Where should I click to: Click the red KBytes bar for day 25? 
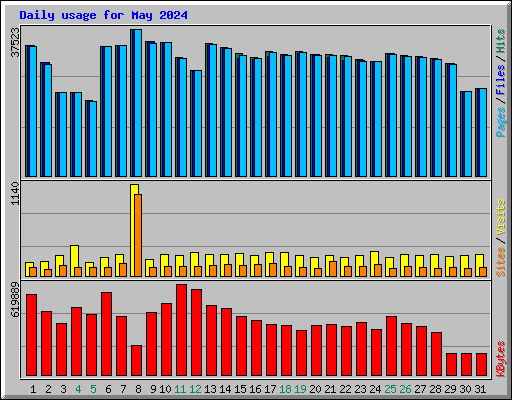pyautogui.click(x=391, y=346)
